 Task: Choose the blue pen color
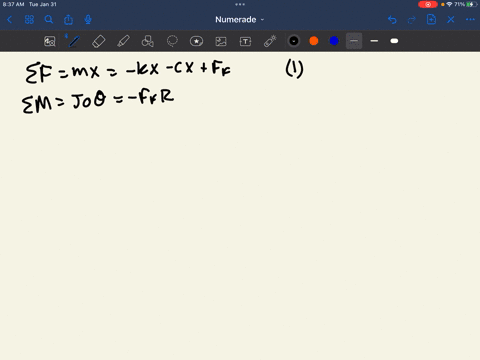click(x=334, y=41)
